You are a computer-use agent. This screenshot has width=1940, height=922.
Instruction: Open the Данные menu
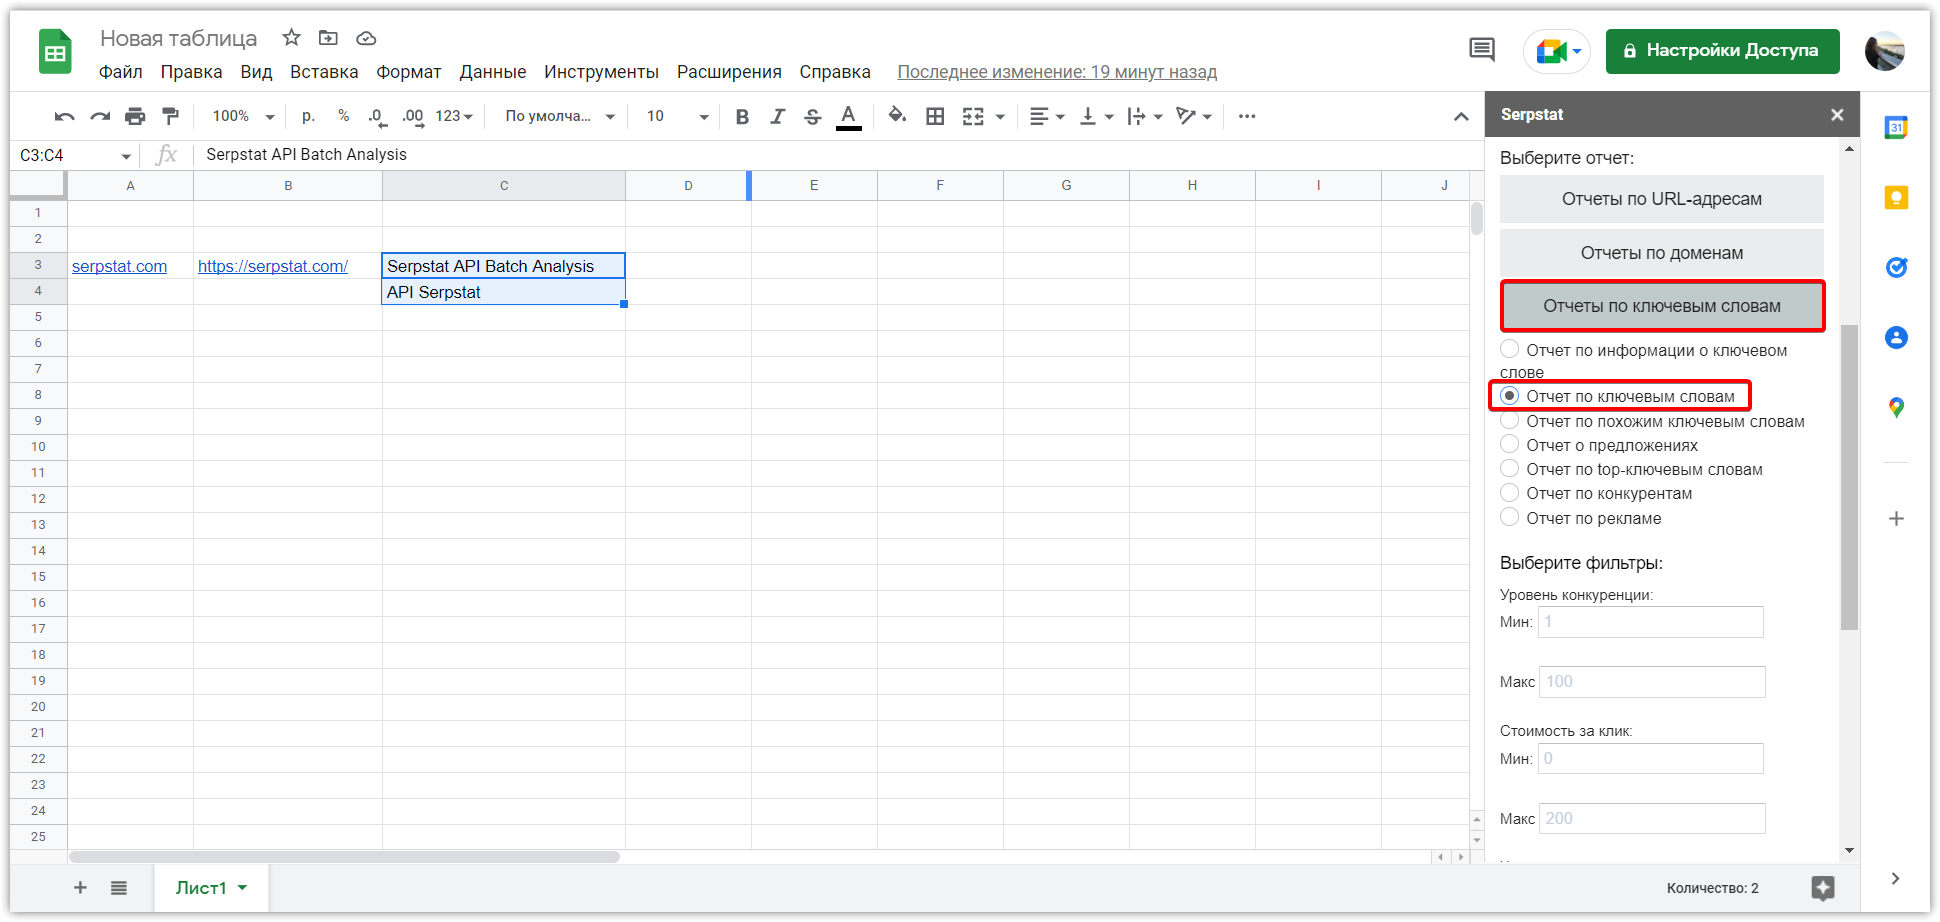[492, 72]
